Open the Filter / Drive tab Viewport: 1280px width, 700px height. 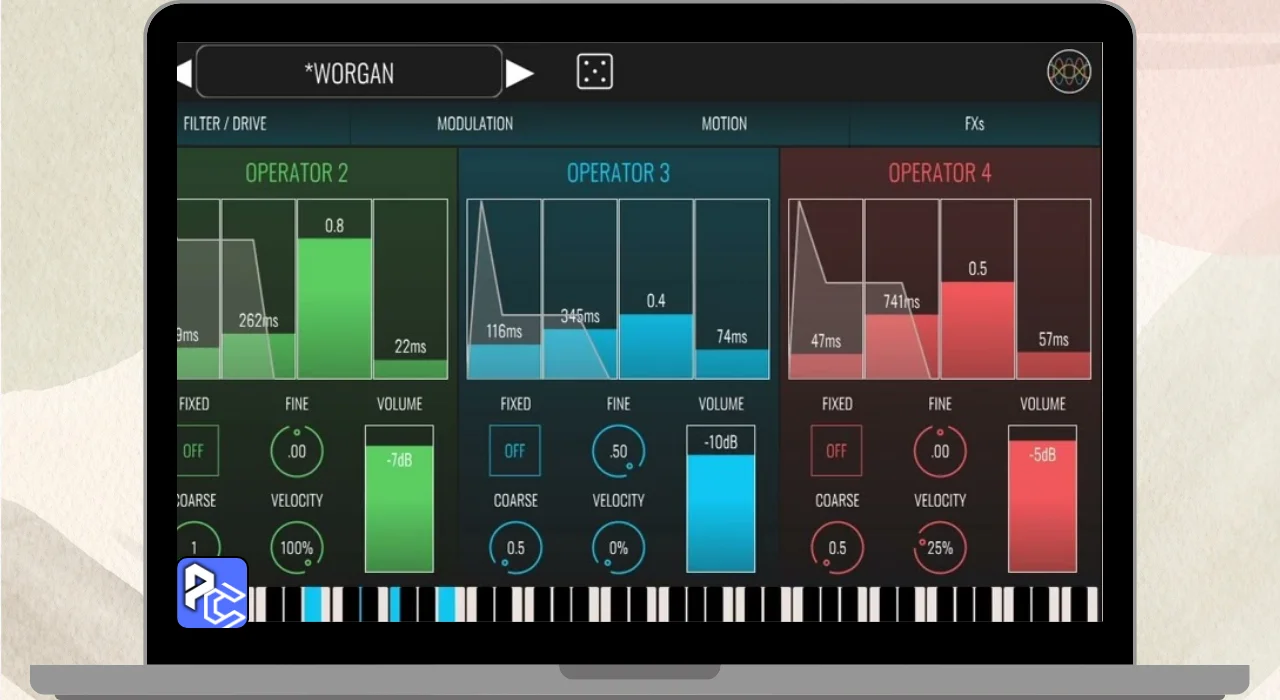[225, 124]
